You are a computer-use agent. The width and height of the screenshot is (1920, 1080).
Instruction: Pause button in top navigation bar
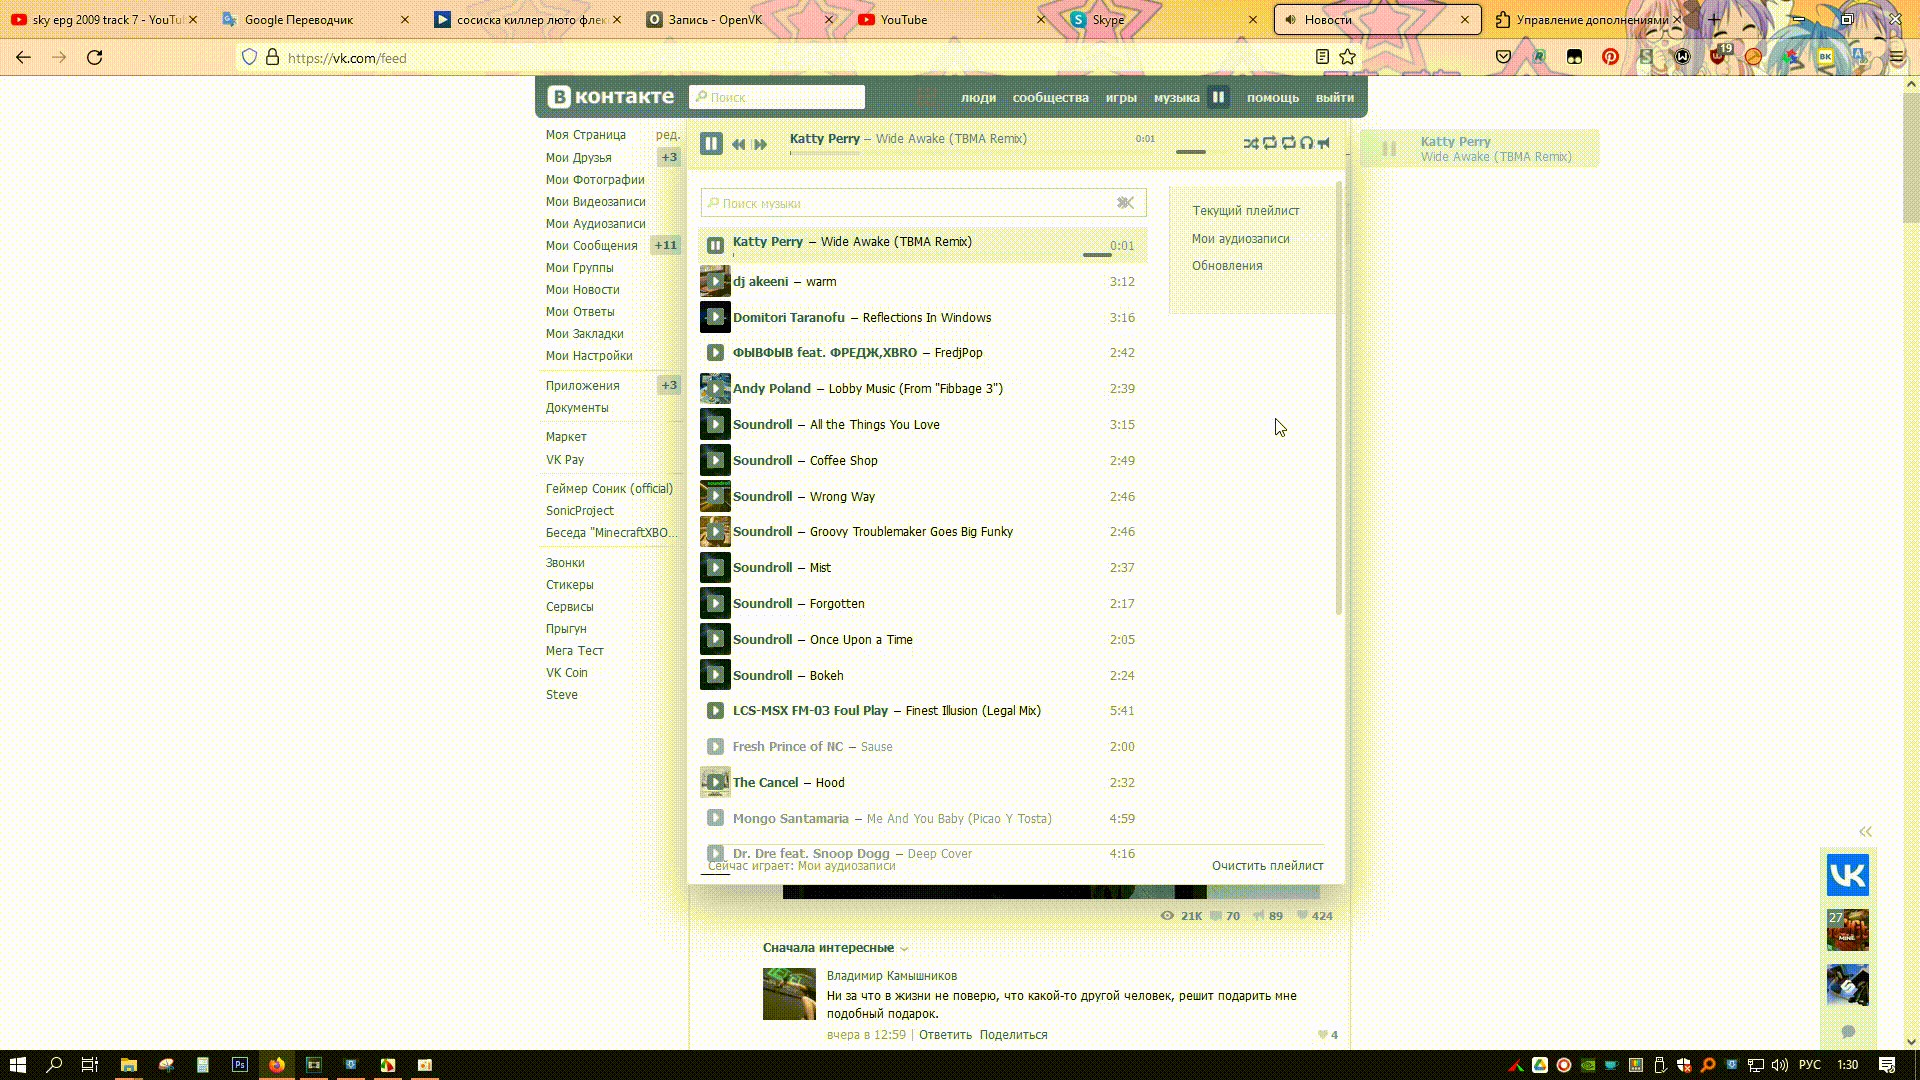[x=1218, y=97]
